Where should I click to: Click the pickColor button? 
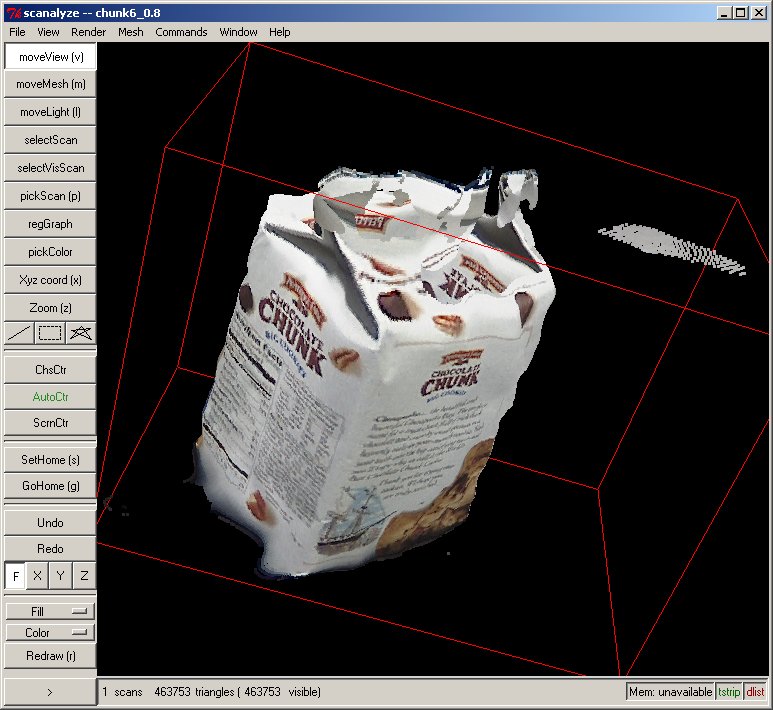tap(50, 252)
